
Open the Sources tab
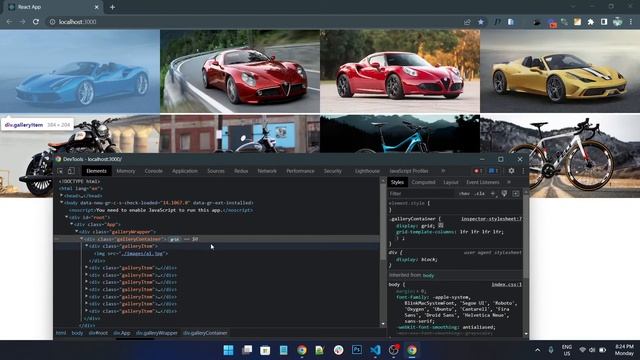pos(216,171)
